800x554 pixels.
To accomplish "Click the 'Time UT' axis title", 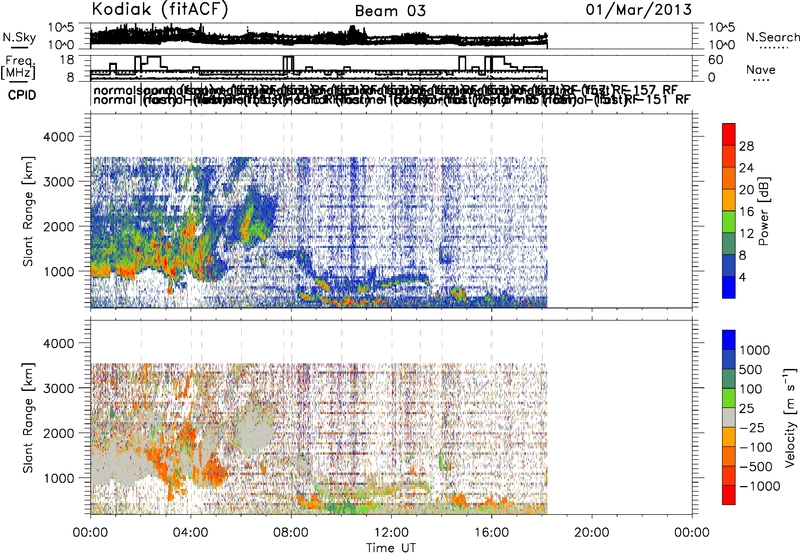I will pos(391,547).
